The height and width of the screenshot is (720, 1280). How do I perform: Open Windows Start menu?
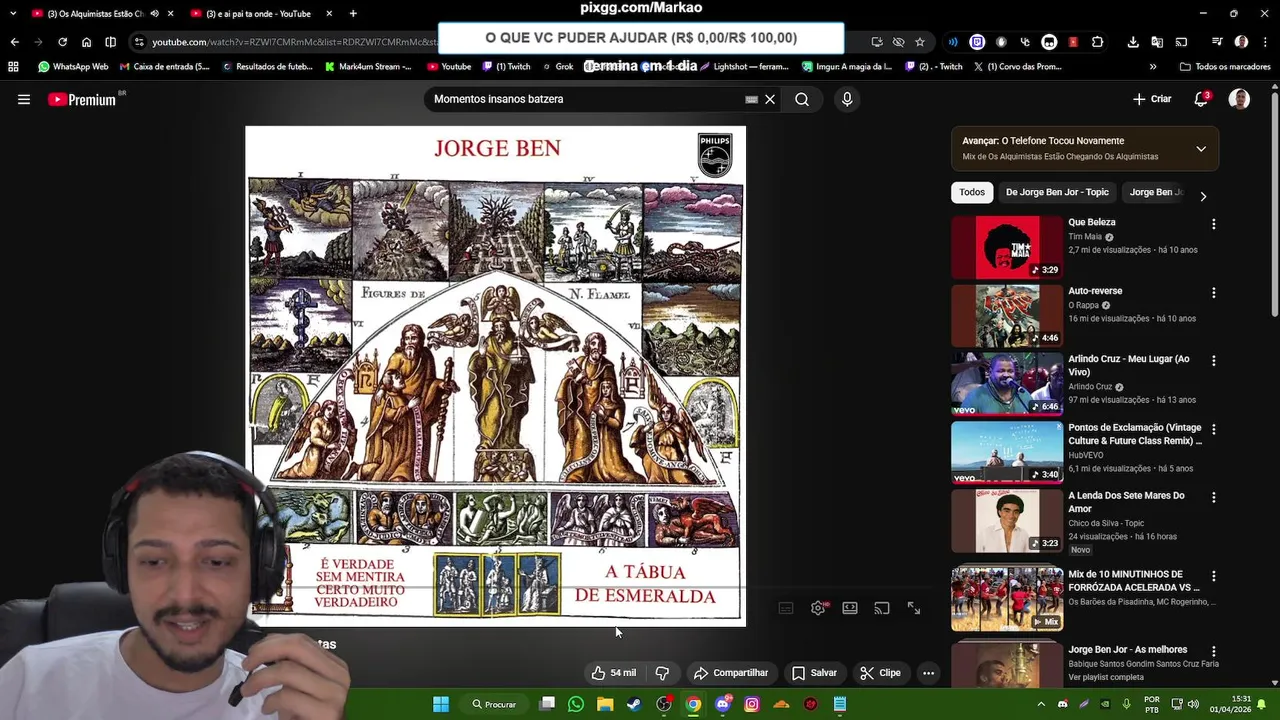[441, 704]
